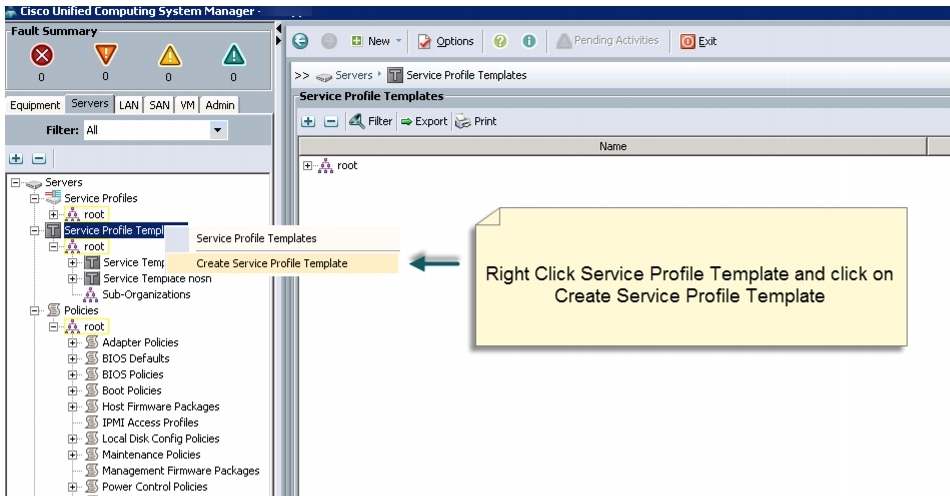Collapse the Servers tree node

tap(16, 182)
